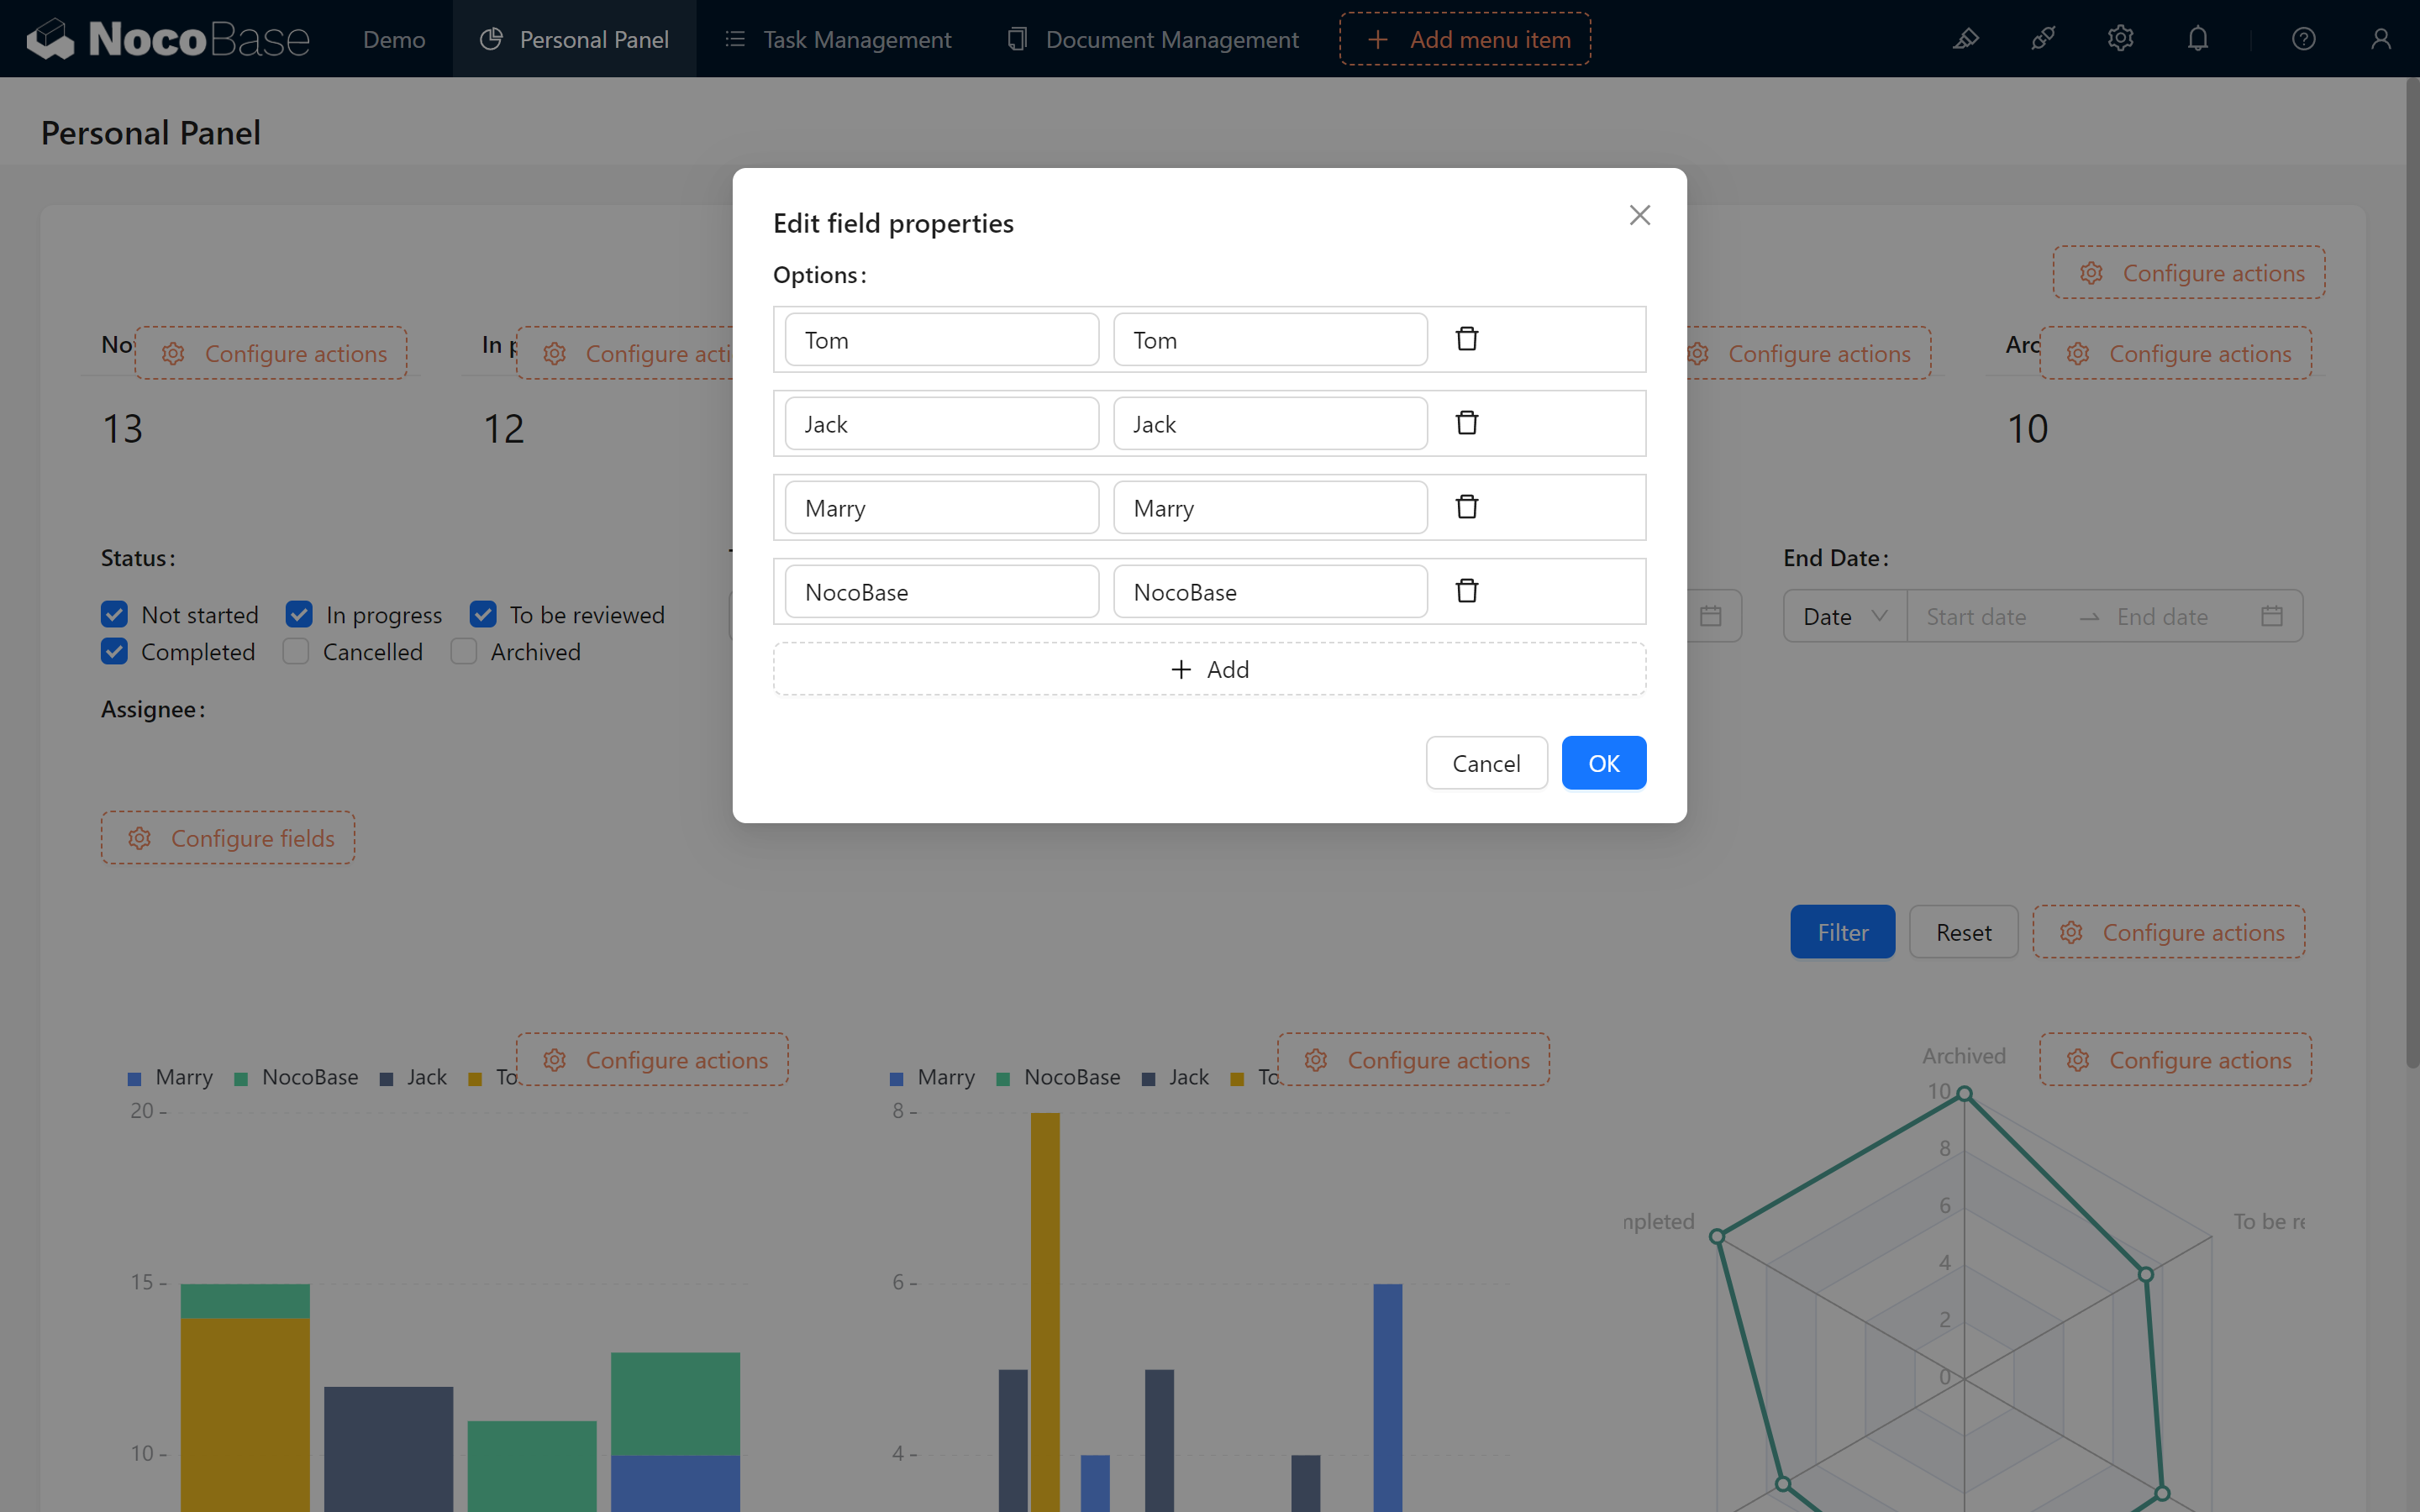Click the Archived radar chart point
This screenshot has width=2420, height=1512.
(x=1964, y=1094)
